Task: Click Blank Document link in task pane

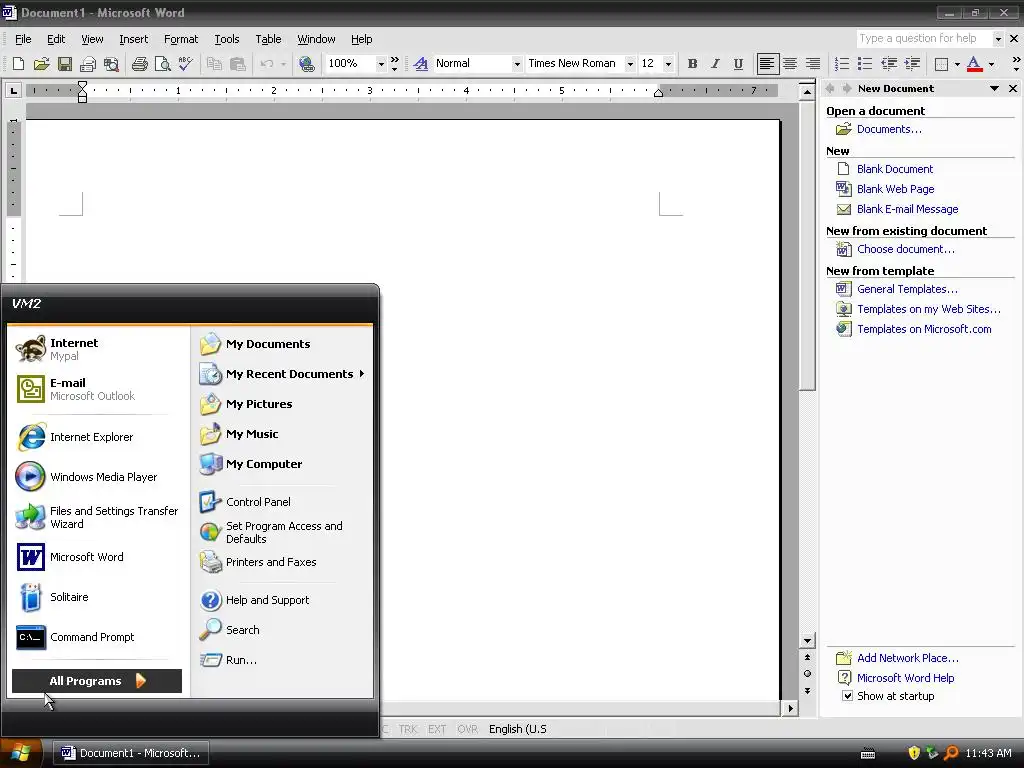Action: coord(895,169)
